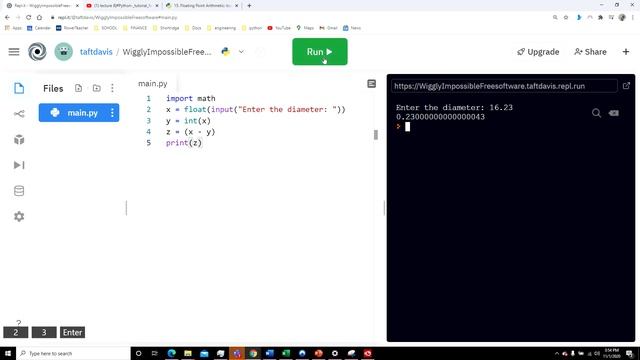This screenshot has width=640, height=360.
Task: Open the Windows Start menu
Action: 8,353
